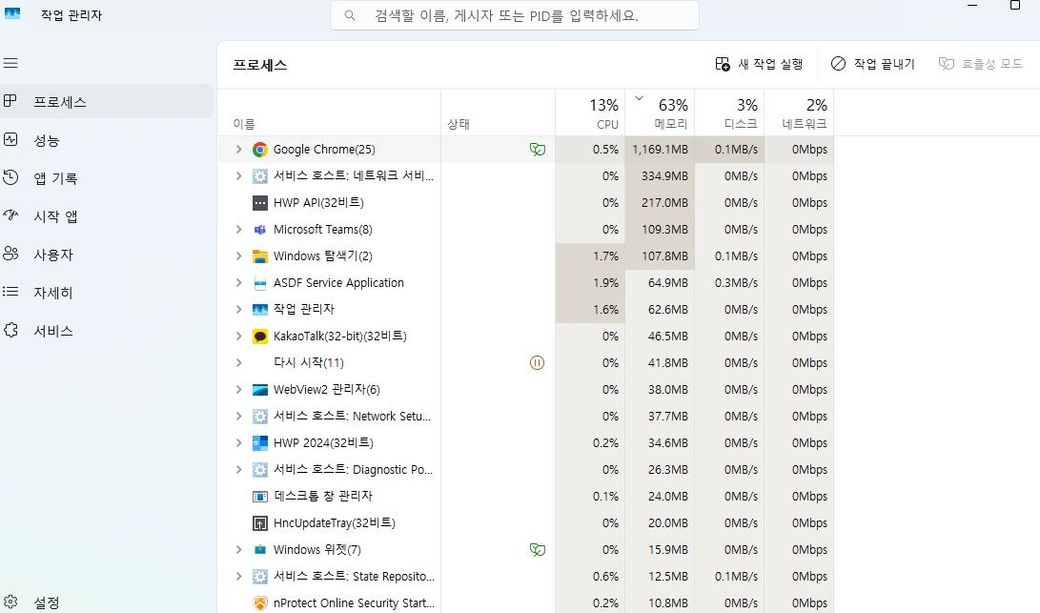This screenshot has height=613, width=1040.
Task: Click the Microsoft Teams process icon
Action: (260, 229)
